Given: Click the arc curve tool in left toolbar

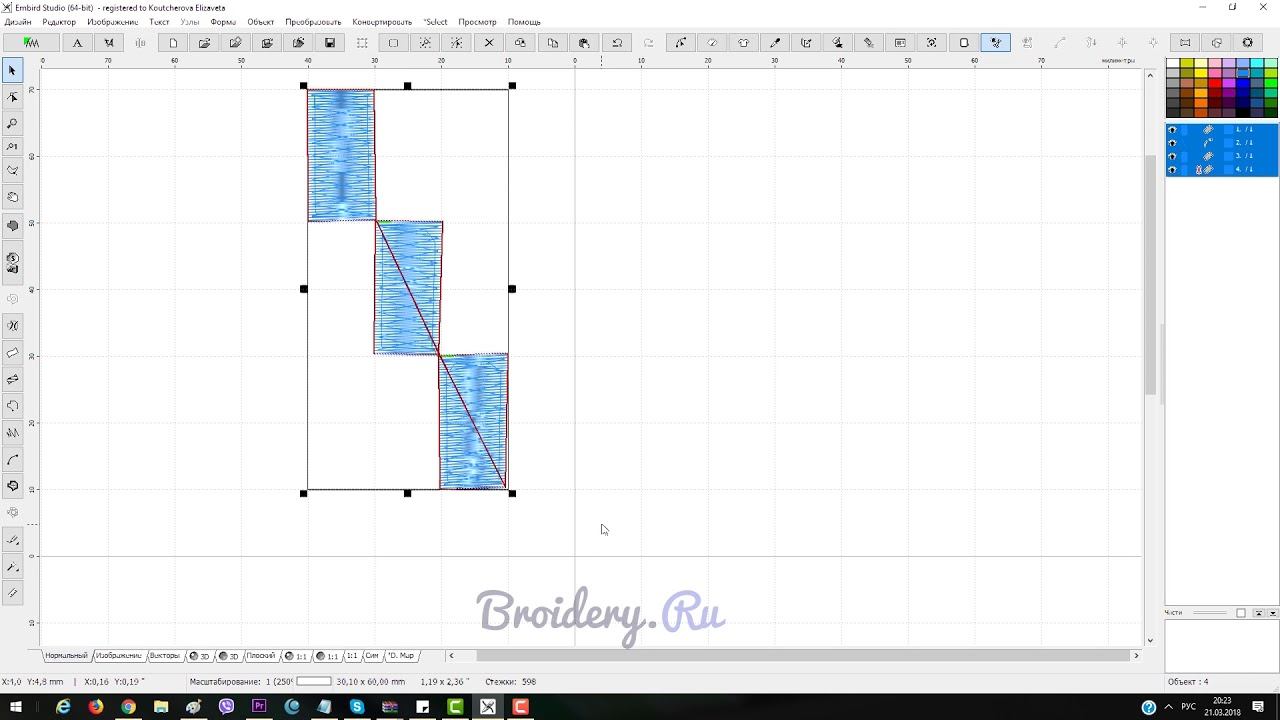Looking at the screenshot, I should click(x=12, y=460).
